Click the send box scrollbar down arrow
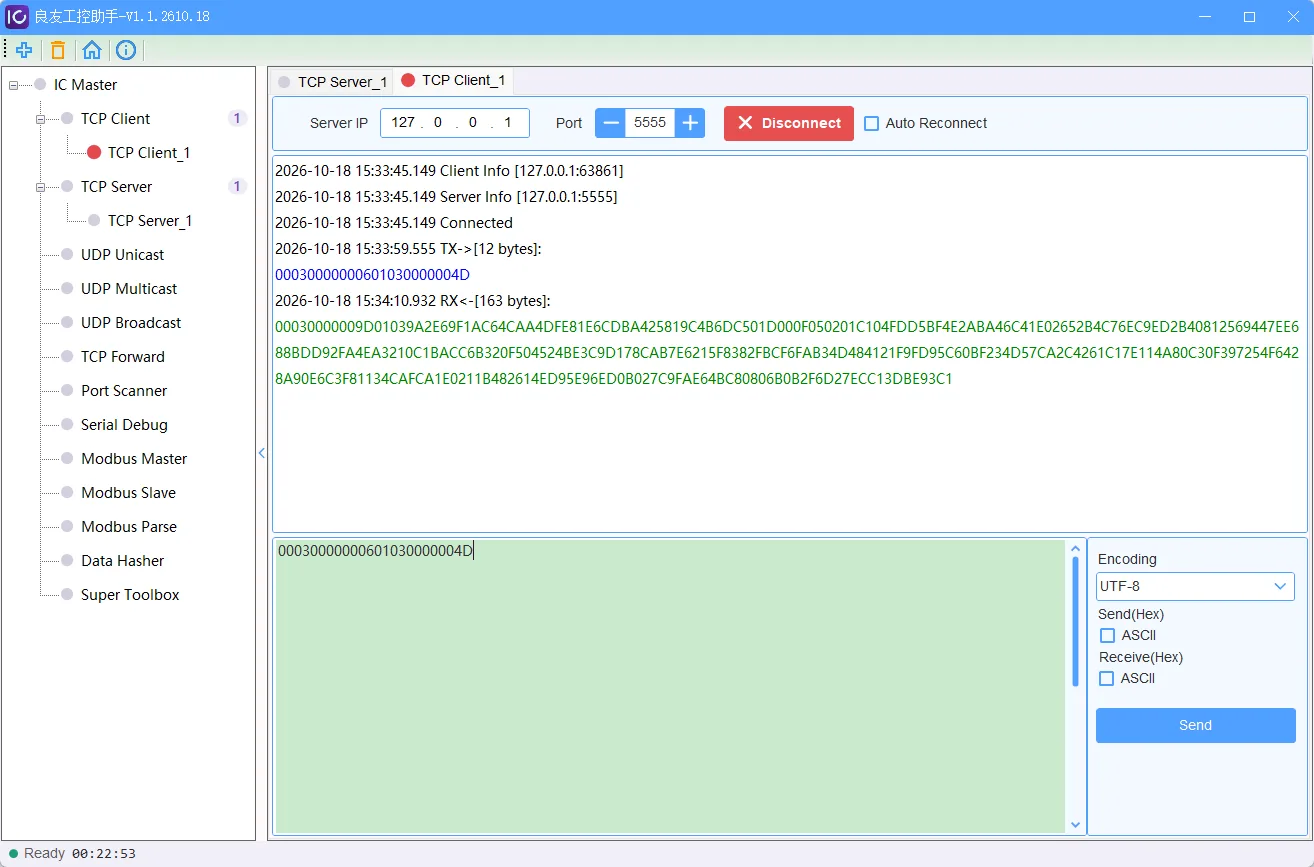1314x867 pixels. coord(1076,825)
